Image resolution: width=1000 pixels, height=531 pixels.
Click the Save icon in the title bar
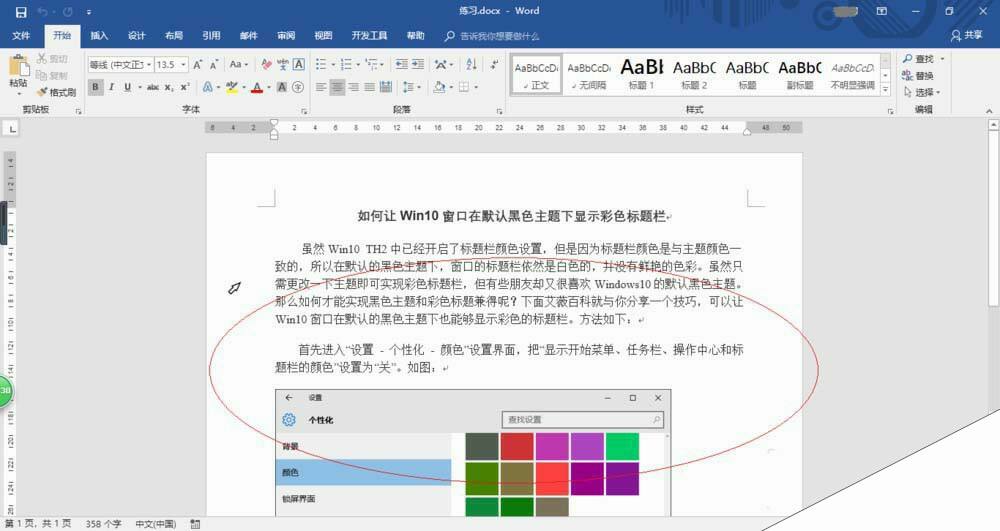(20, 11)
